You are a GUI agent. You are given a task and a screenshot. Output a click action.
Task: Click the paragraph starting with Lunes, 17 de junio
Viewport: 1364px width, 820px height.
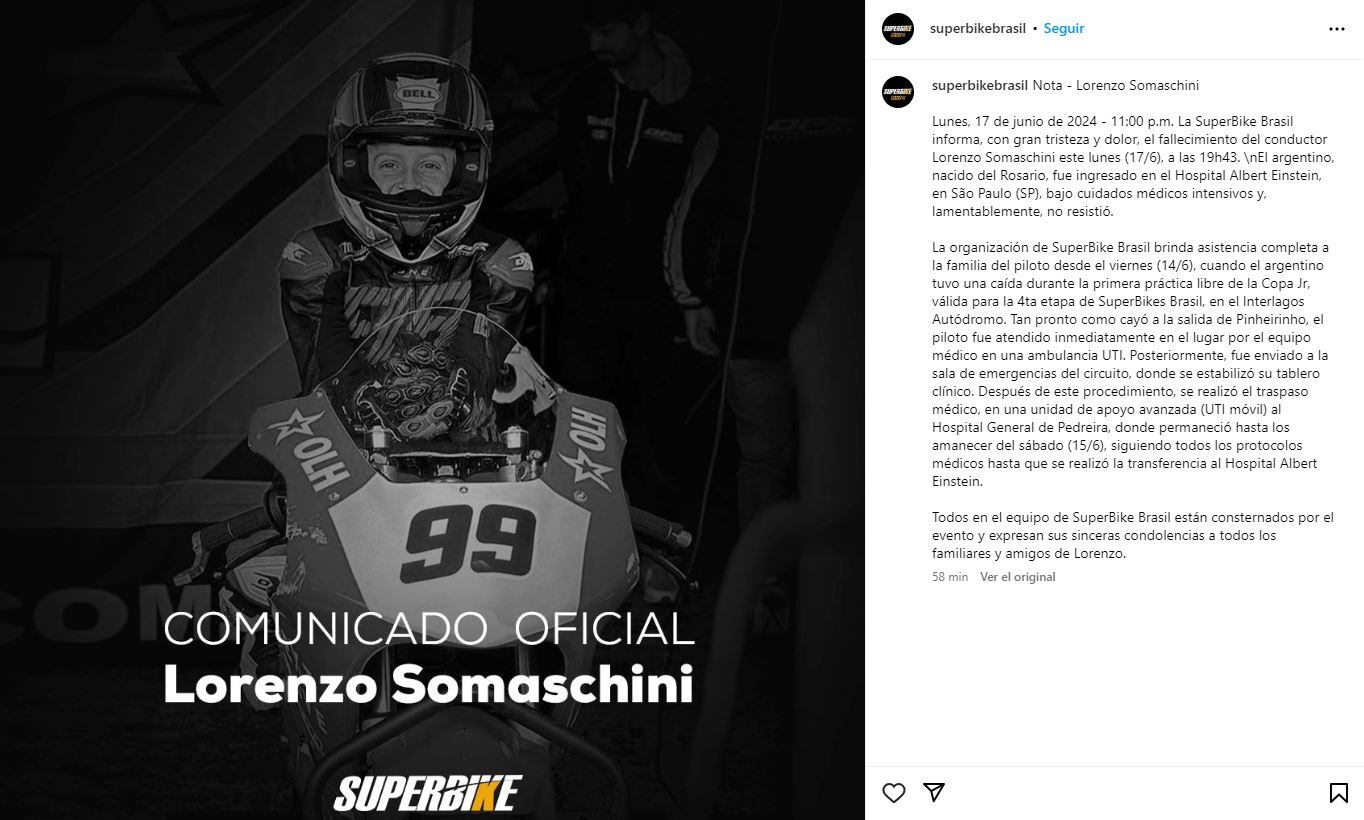1132,167
